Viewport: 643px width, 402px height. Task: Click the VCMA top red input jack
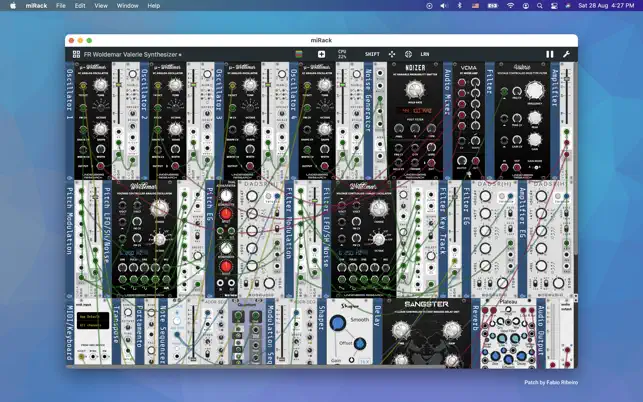click(x=462, y=82)
